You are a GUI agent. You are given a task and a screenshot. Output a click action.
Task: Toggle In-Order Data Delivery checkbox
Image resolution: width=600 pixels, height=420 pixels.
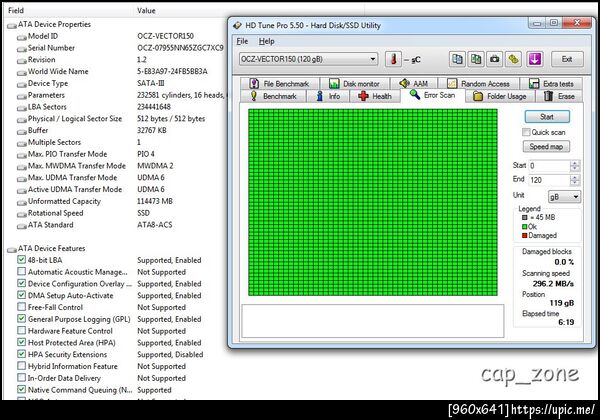(21, 378)
